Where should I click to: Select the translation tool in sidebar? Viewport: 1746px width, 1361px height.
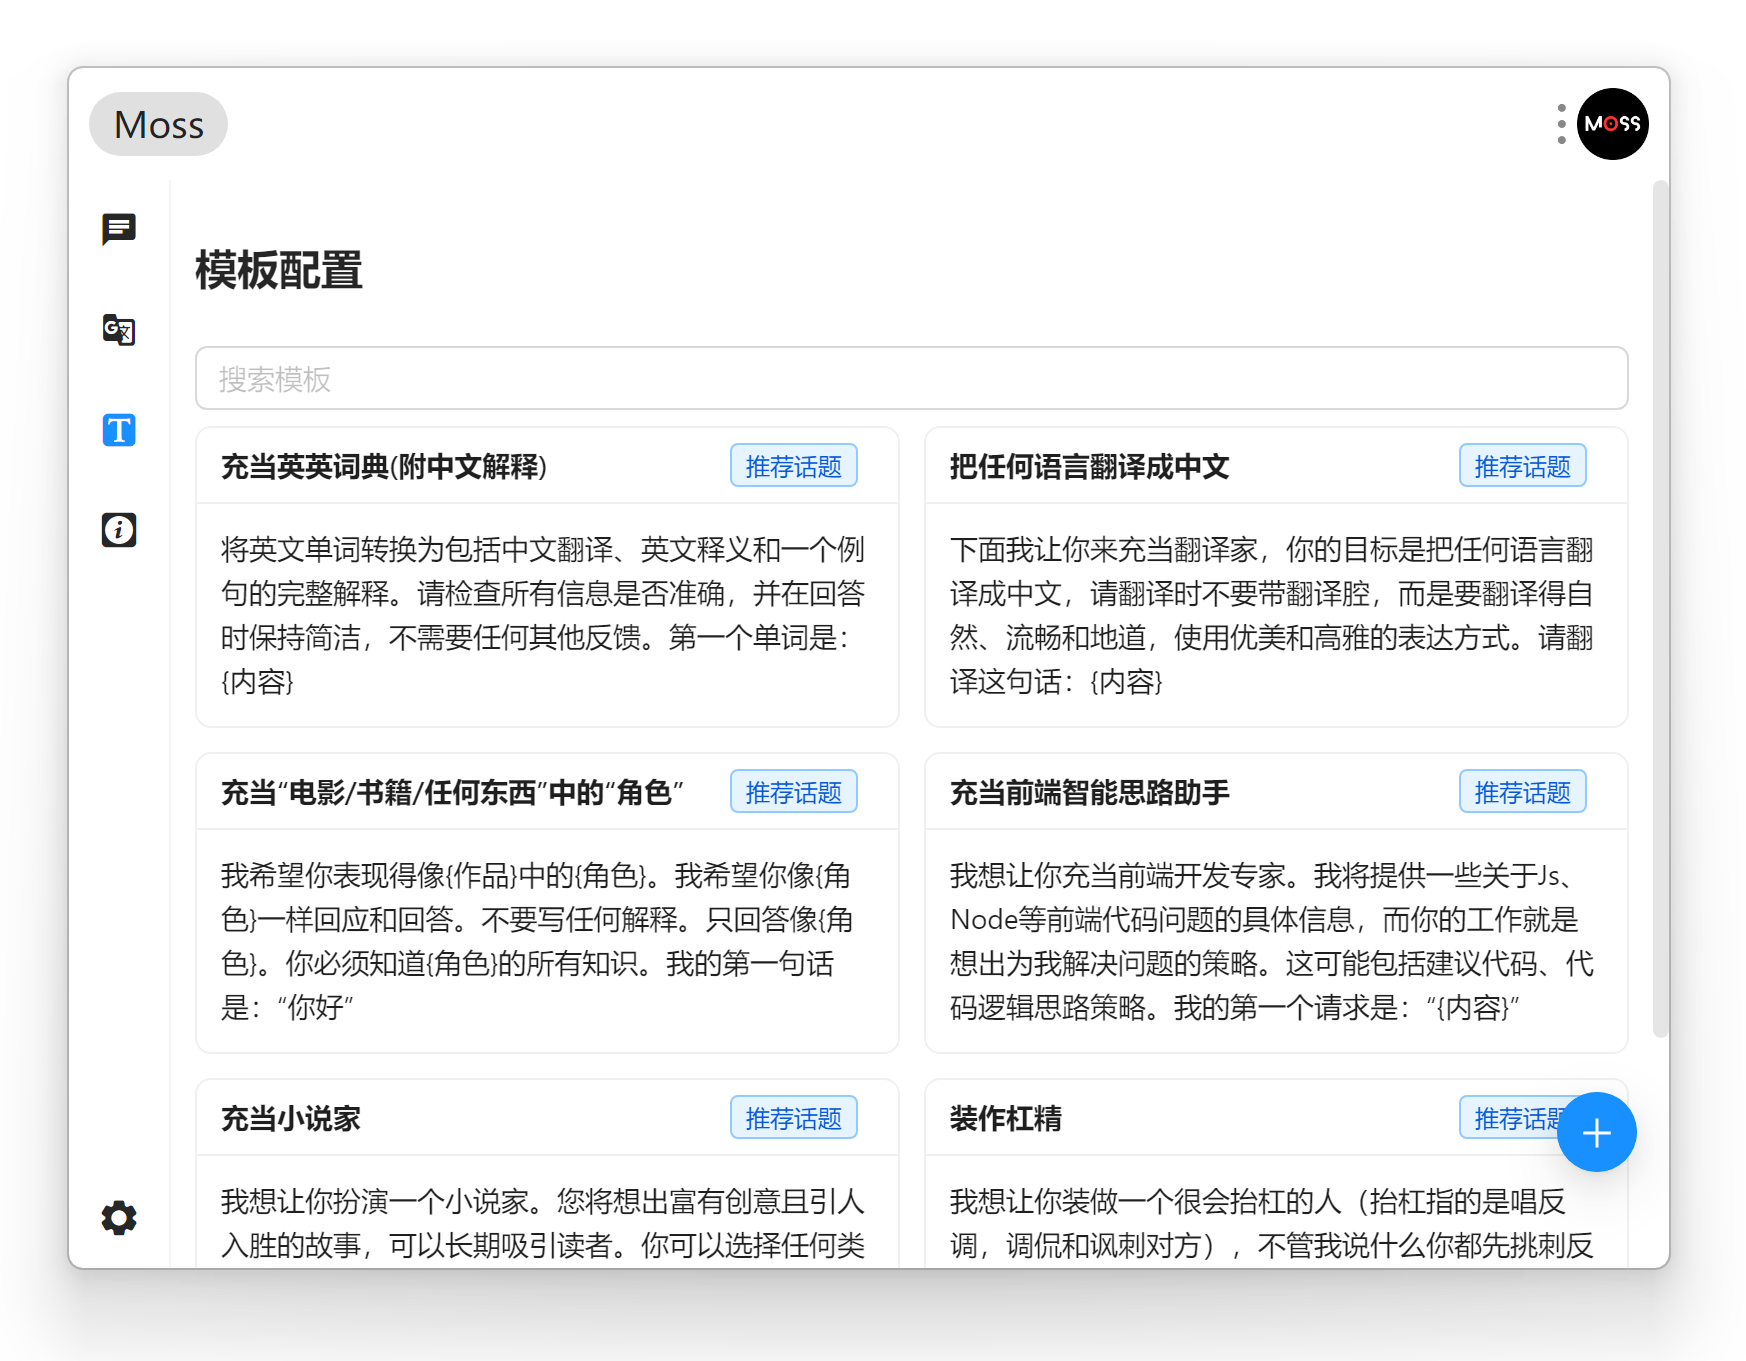pyautogui.click(x=118, y=331)
